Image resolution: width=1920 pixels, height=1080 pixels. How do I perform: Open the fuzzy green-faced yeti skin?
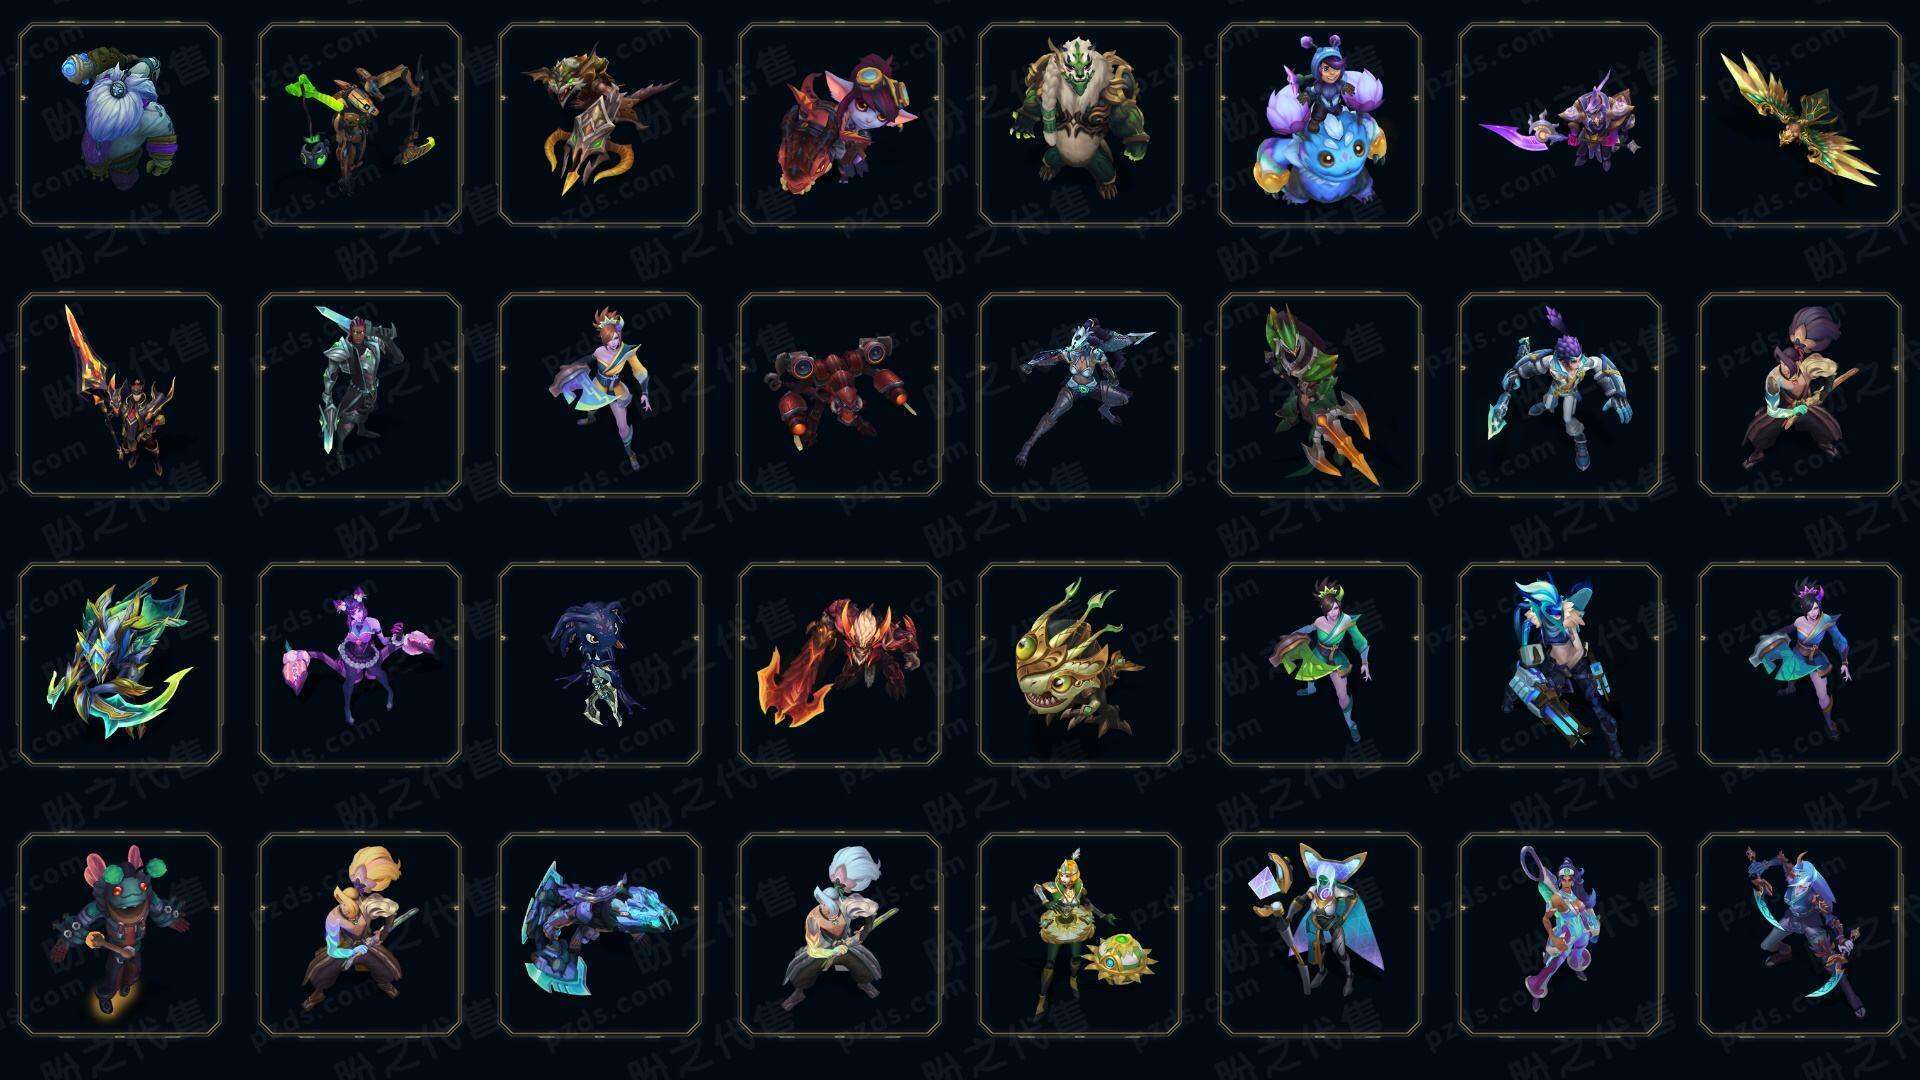click(x=1080, y=125)
